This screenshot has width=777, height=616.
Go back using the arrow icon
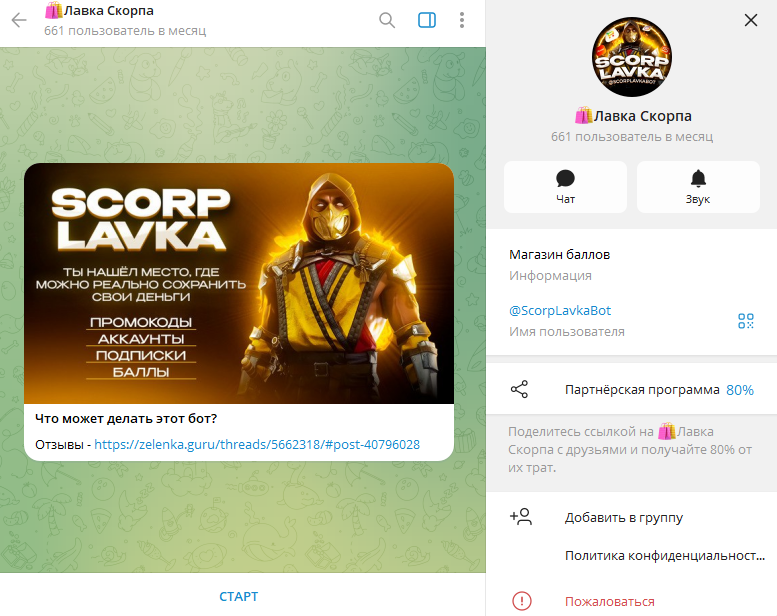click(x=19, y=20)
